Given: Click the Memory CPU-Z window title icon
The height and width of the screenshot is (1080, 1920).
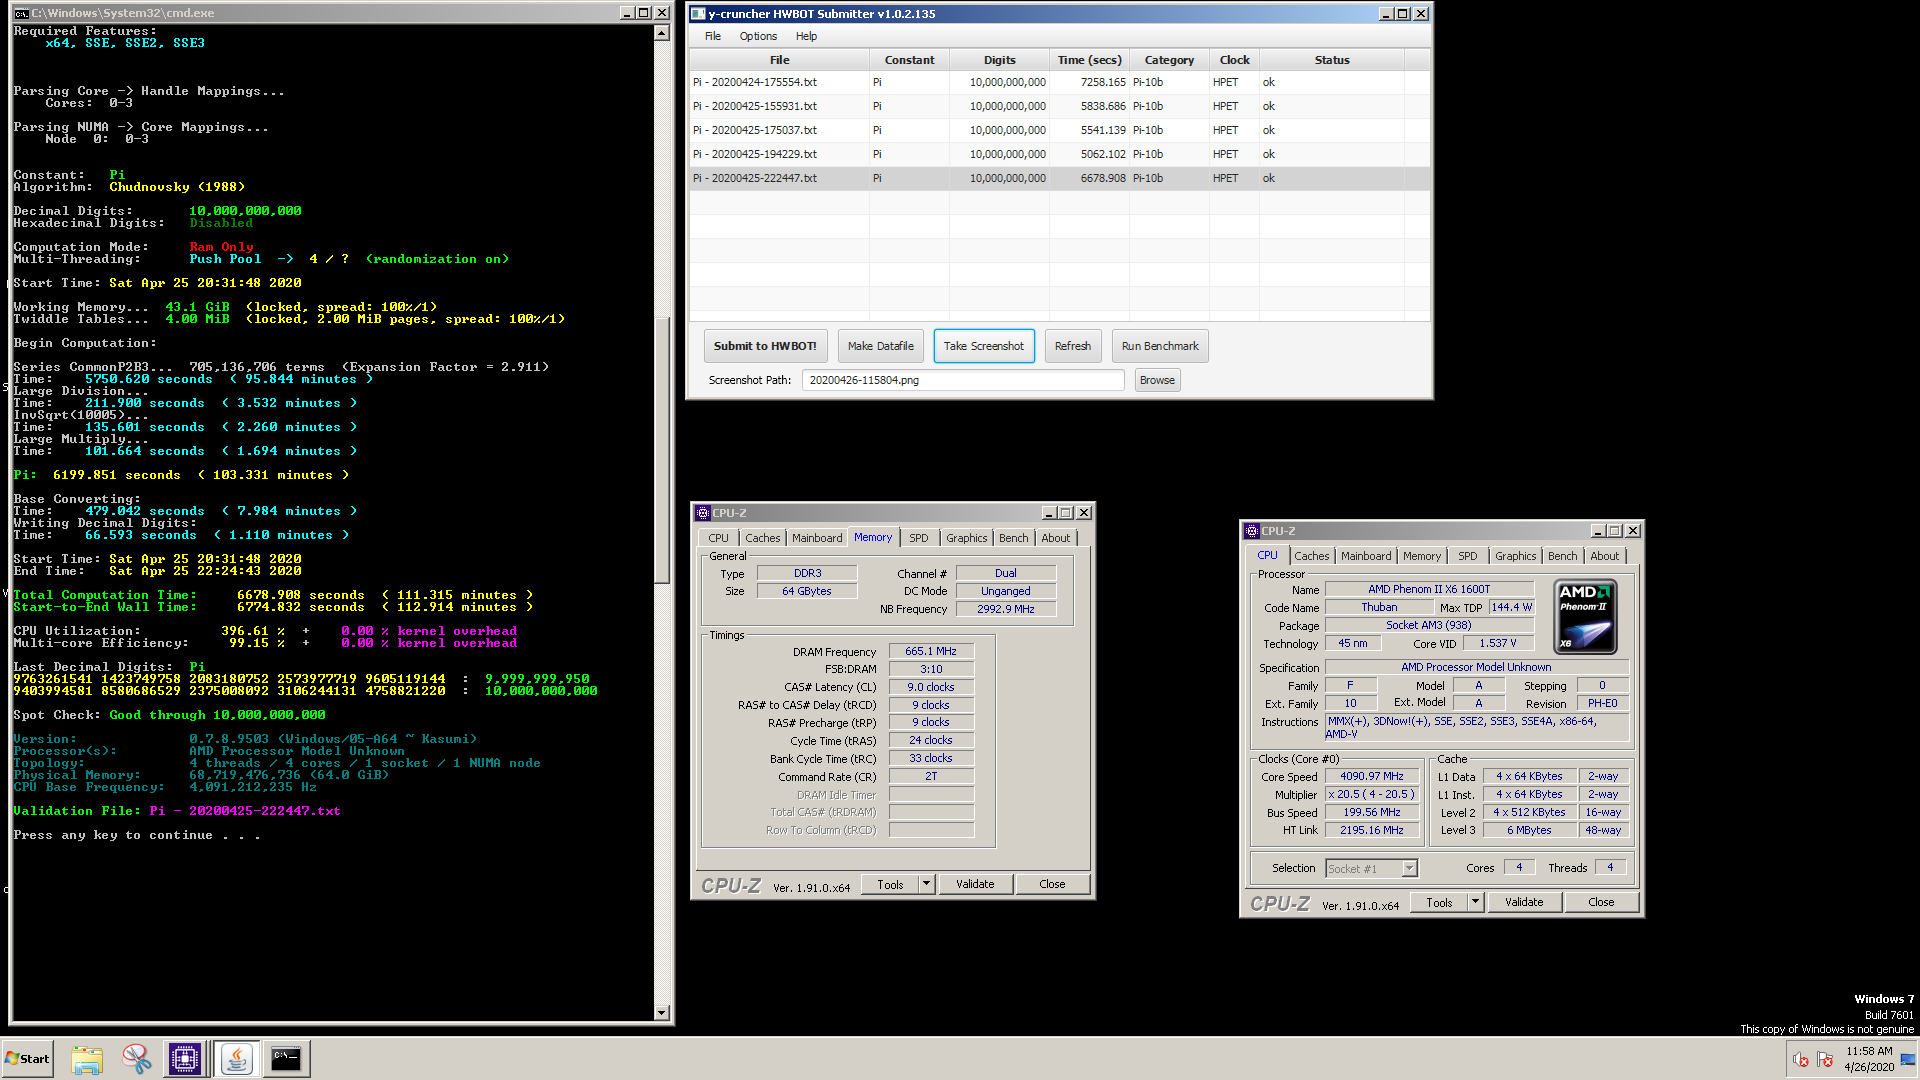Looking at the screenshot, I should pos(703,513).
